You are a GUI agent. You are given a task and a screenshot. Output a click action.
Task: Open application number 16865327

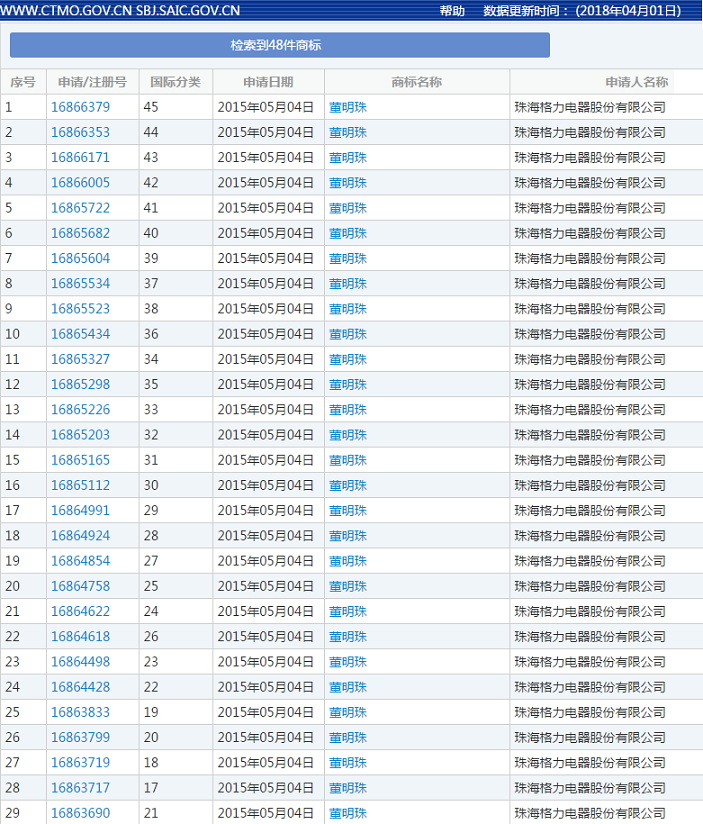click(80, 359)
